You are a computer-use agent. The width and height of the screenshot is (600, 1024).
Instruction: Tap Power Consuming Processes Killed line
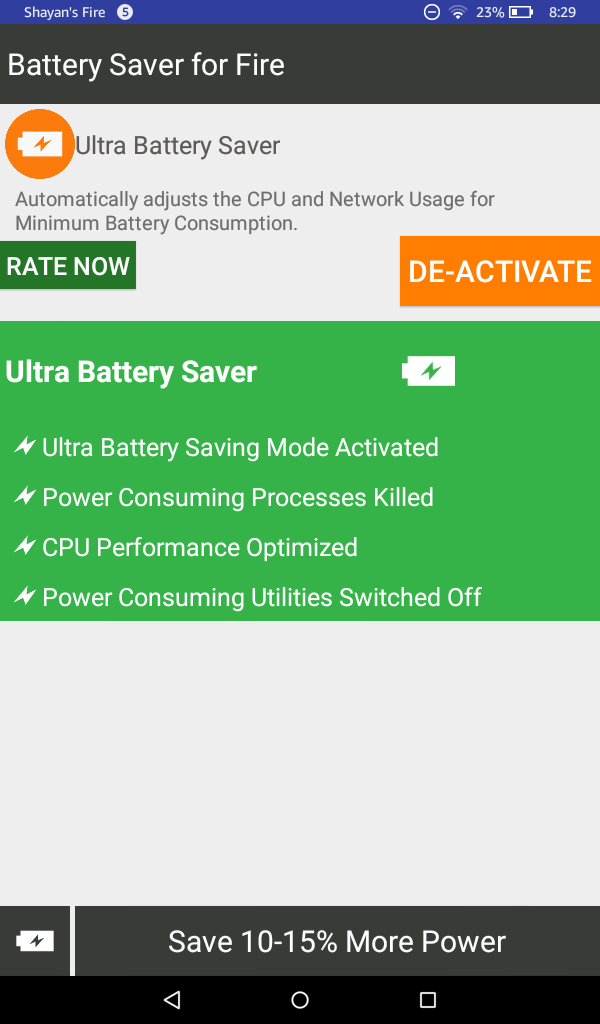pyautogui.click(x=237, y=497)
